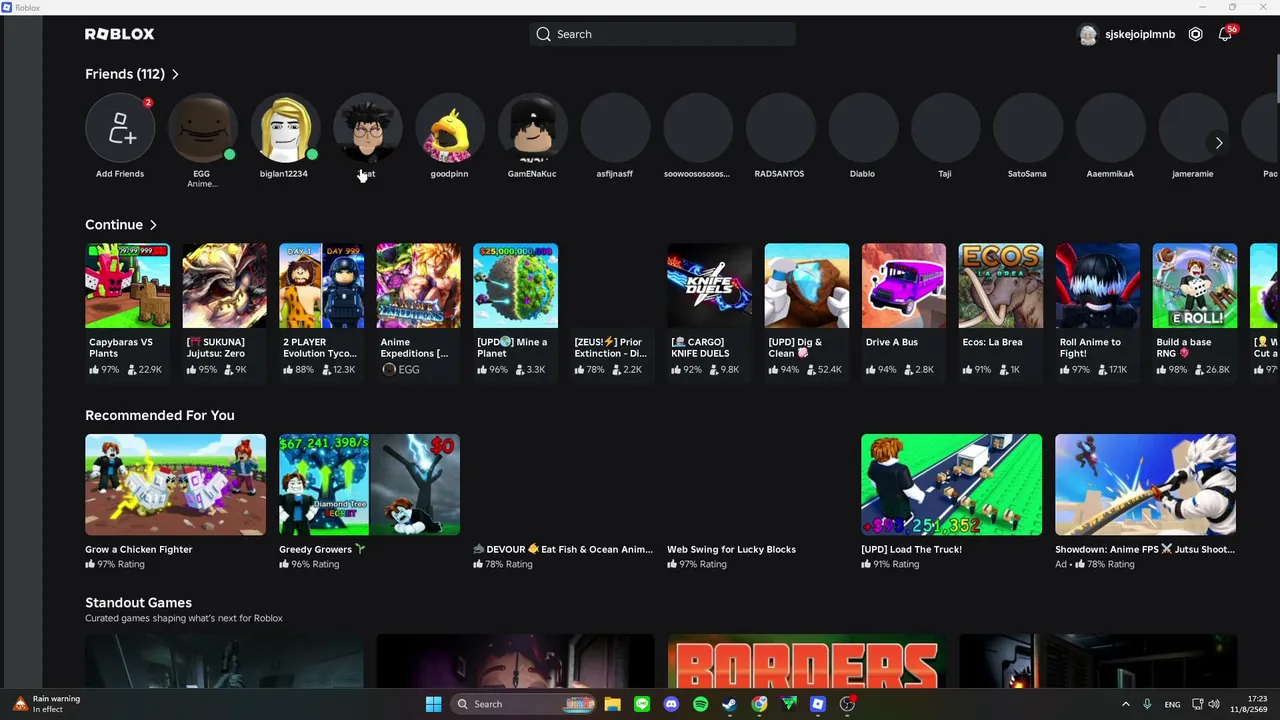Open the ZEUS Prior Extinction game title
The image size is (1280, 720).
click(x=611, y=347)
